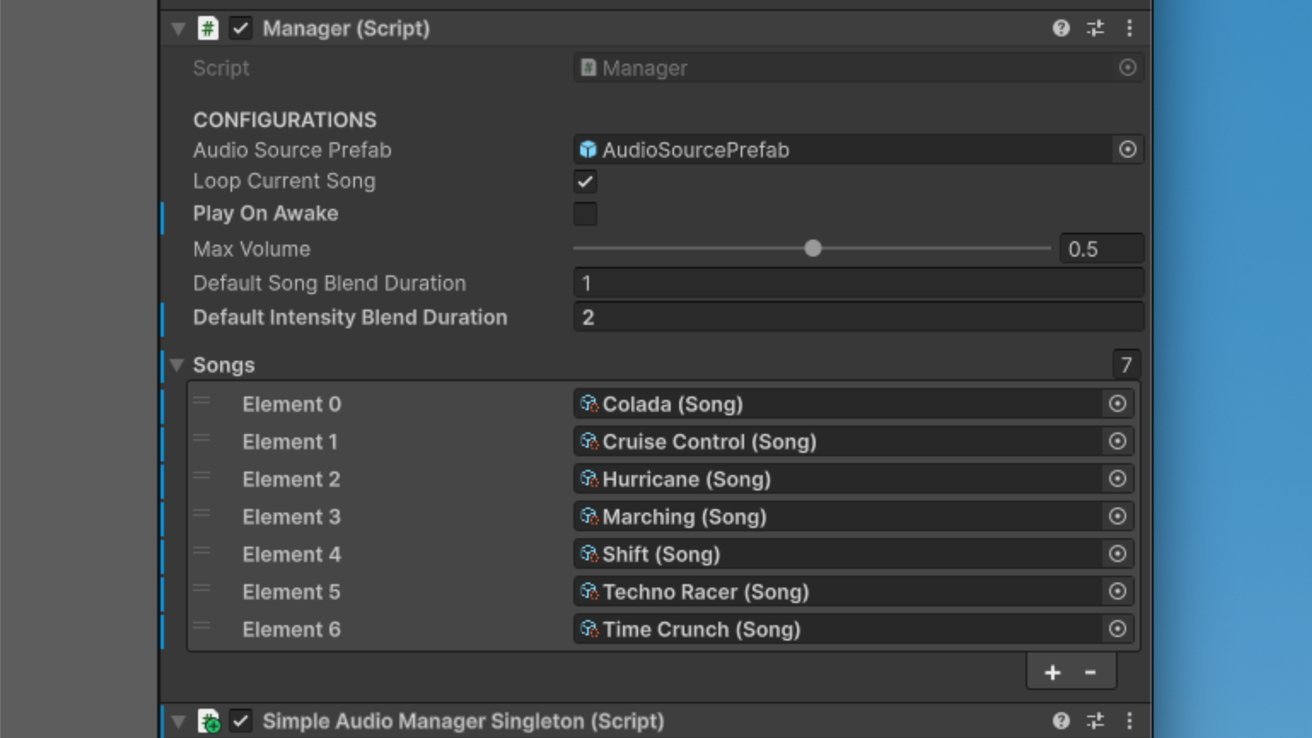The width and height of the screenshot is (1312, 738).
Task: Open presets icon for Manager script
Action: click(x=1096, y=29)
